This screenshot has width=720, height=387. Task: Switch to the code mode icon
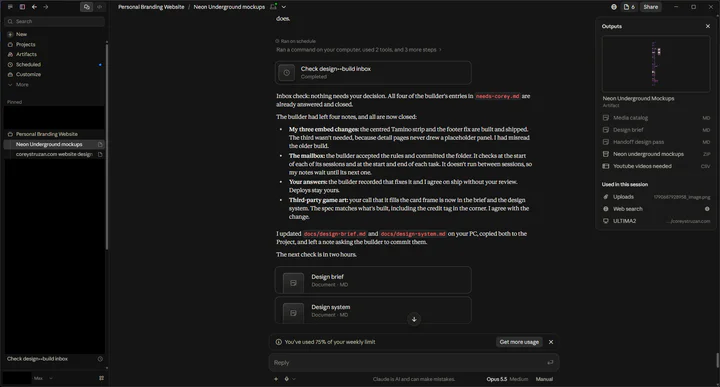pyautogui.click(x=99, y=7)
